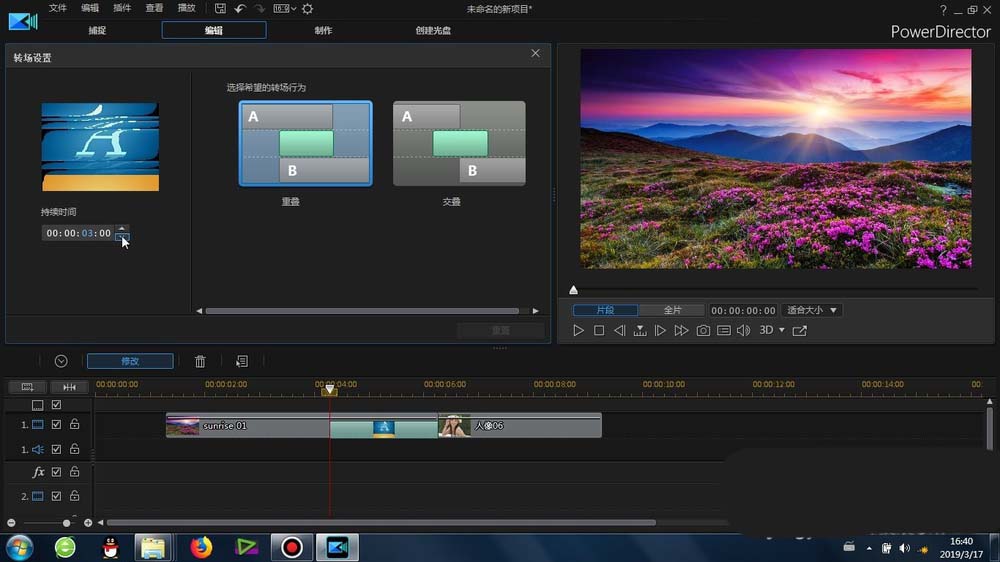
Task: Toggle video track 1 enable checkbox
Action: pyautogui.click(x=56, y=424)
